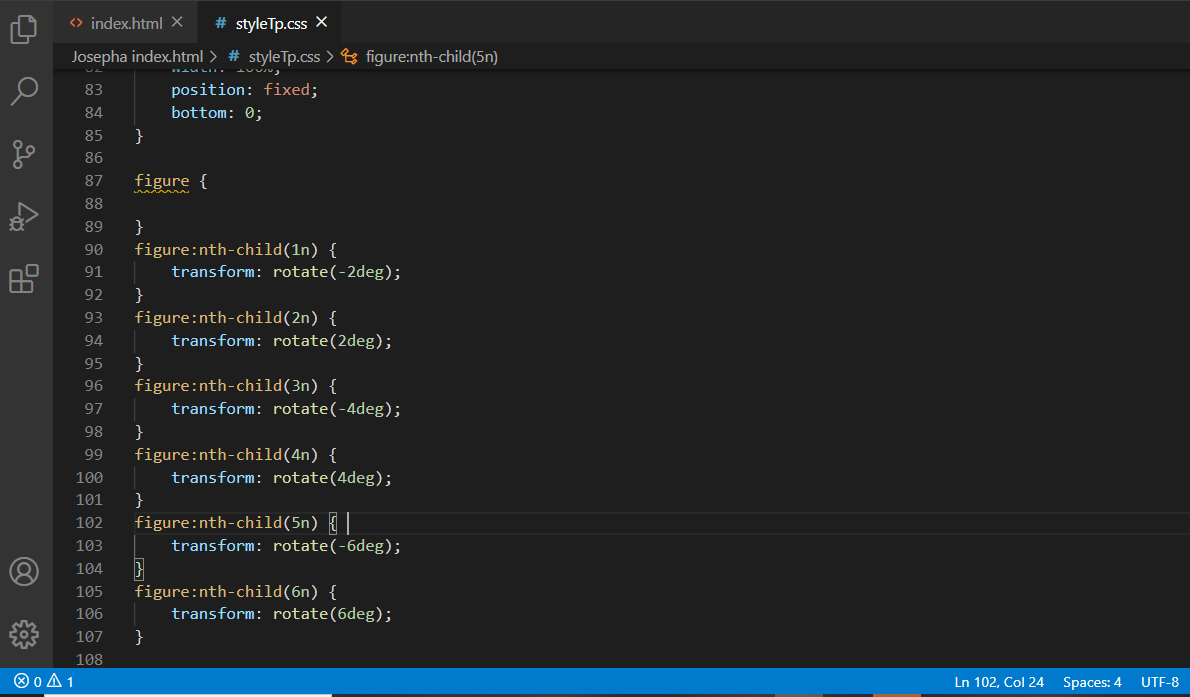Open the Run and Debug view
The height and width of the screenshot is (697, 1190).
24,216
